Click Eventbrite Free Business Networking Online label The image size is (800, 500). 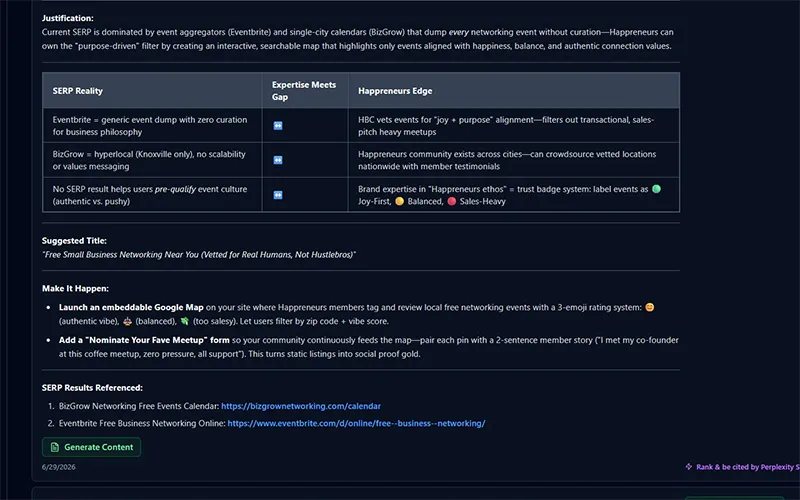(142, 423)
